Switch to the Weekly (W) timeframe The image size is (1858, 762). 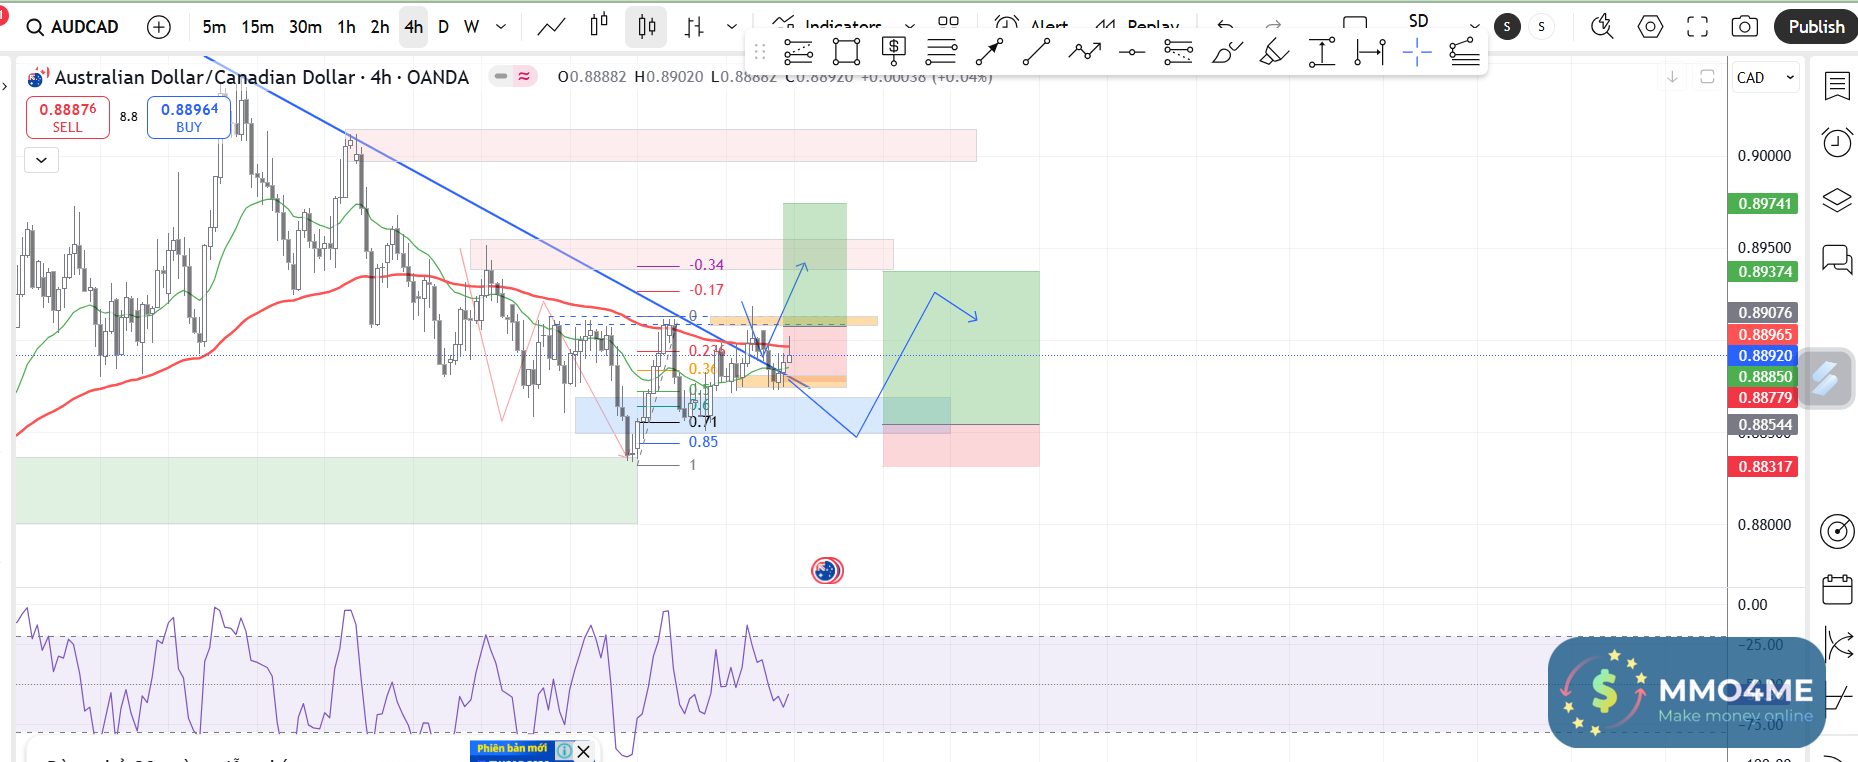(x=471, y=27)
